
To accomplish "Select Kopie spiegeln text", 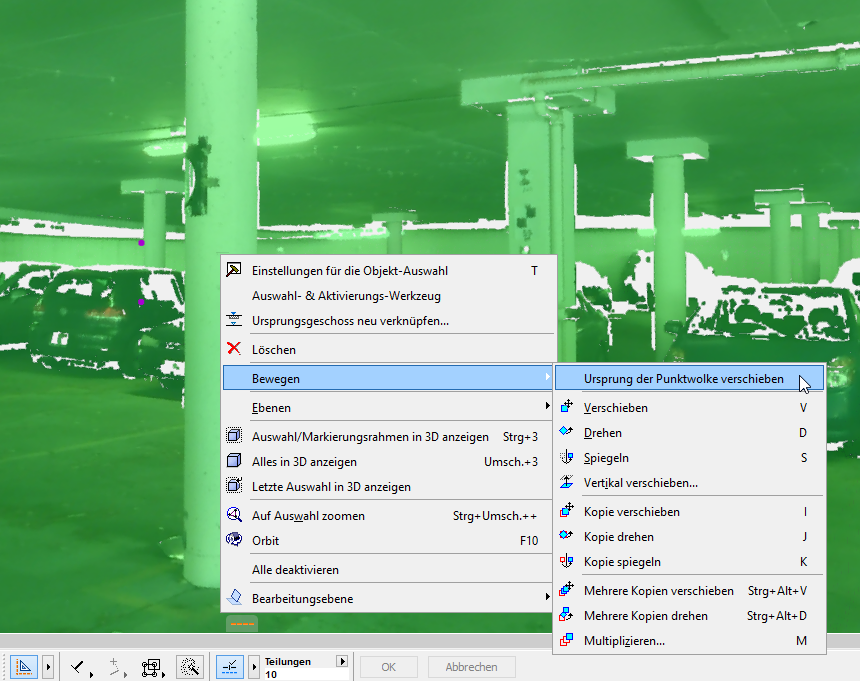I will point(622,562).
